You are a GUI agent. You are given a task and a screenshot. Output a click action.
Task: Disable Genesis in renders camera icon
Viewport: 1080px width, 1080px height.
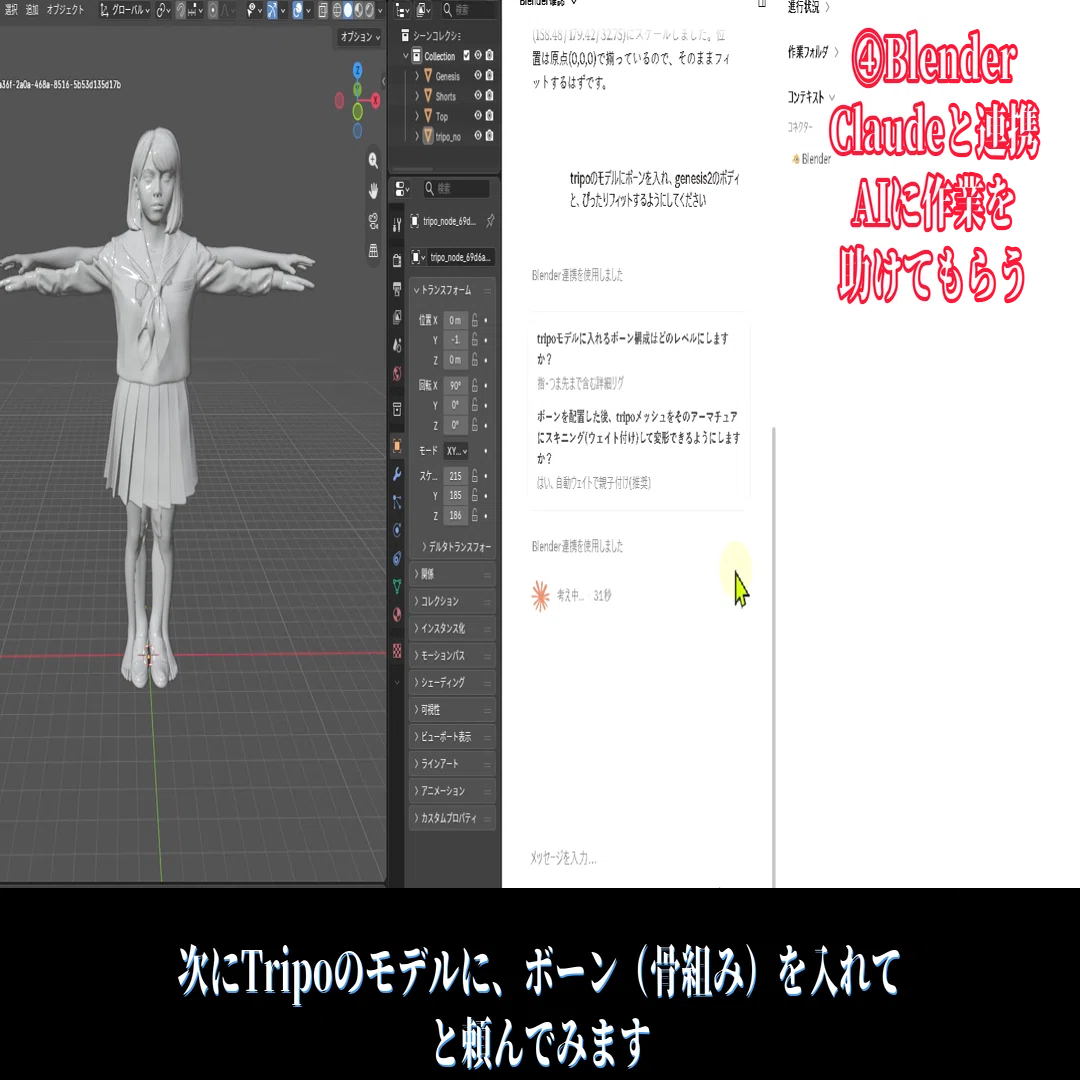489,75
